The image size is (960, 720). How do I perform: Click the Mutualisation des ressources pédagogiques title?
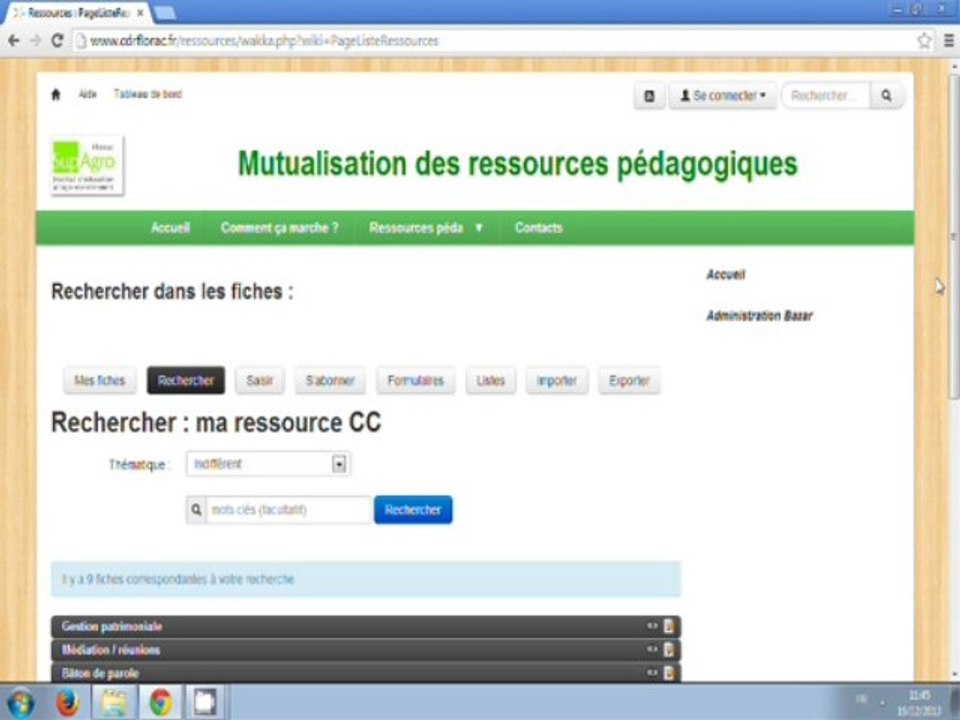[x=517, y=164]
